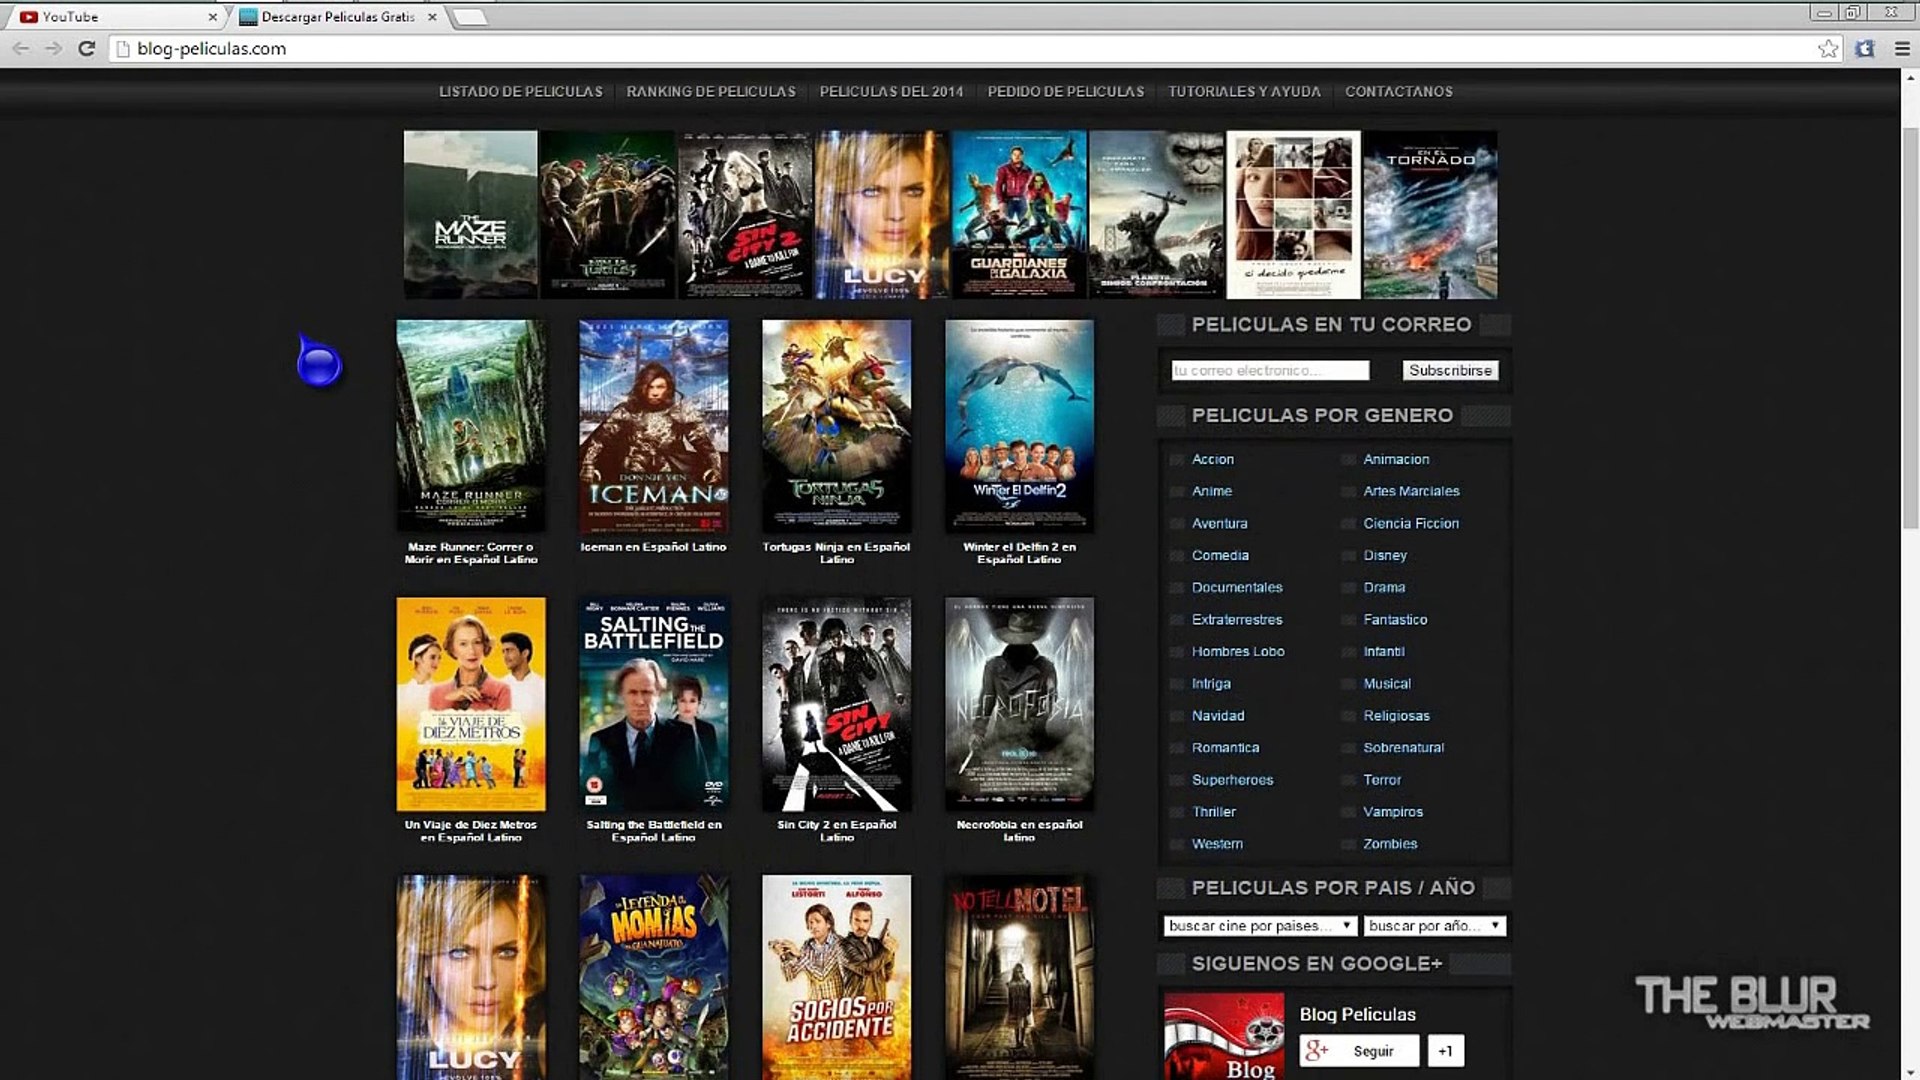This screenshot has height=1080, width=1920.
Task: Bookmark page with the star icon
Action: (x=1828, y=48)
